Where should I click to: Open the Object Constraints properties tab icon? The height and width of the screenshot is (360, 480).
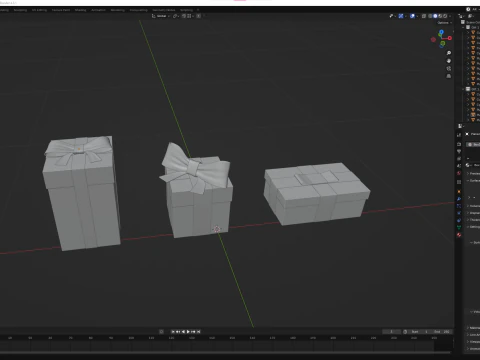(x=459, y=220)
